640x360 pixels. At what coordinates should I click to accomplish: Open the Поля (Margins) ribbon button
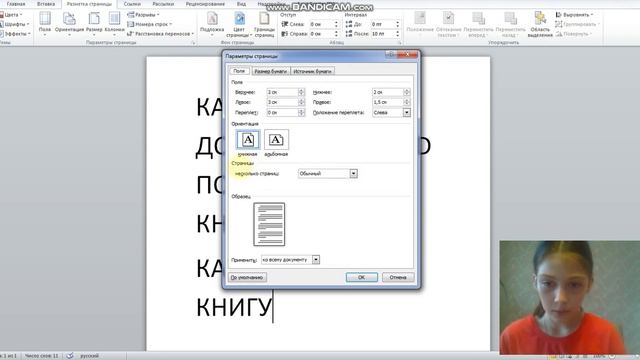pos(44,23)
